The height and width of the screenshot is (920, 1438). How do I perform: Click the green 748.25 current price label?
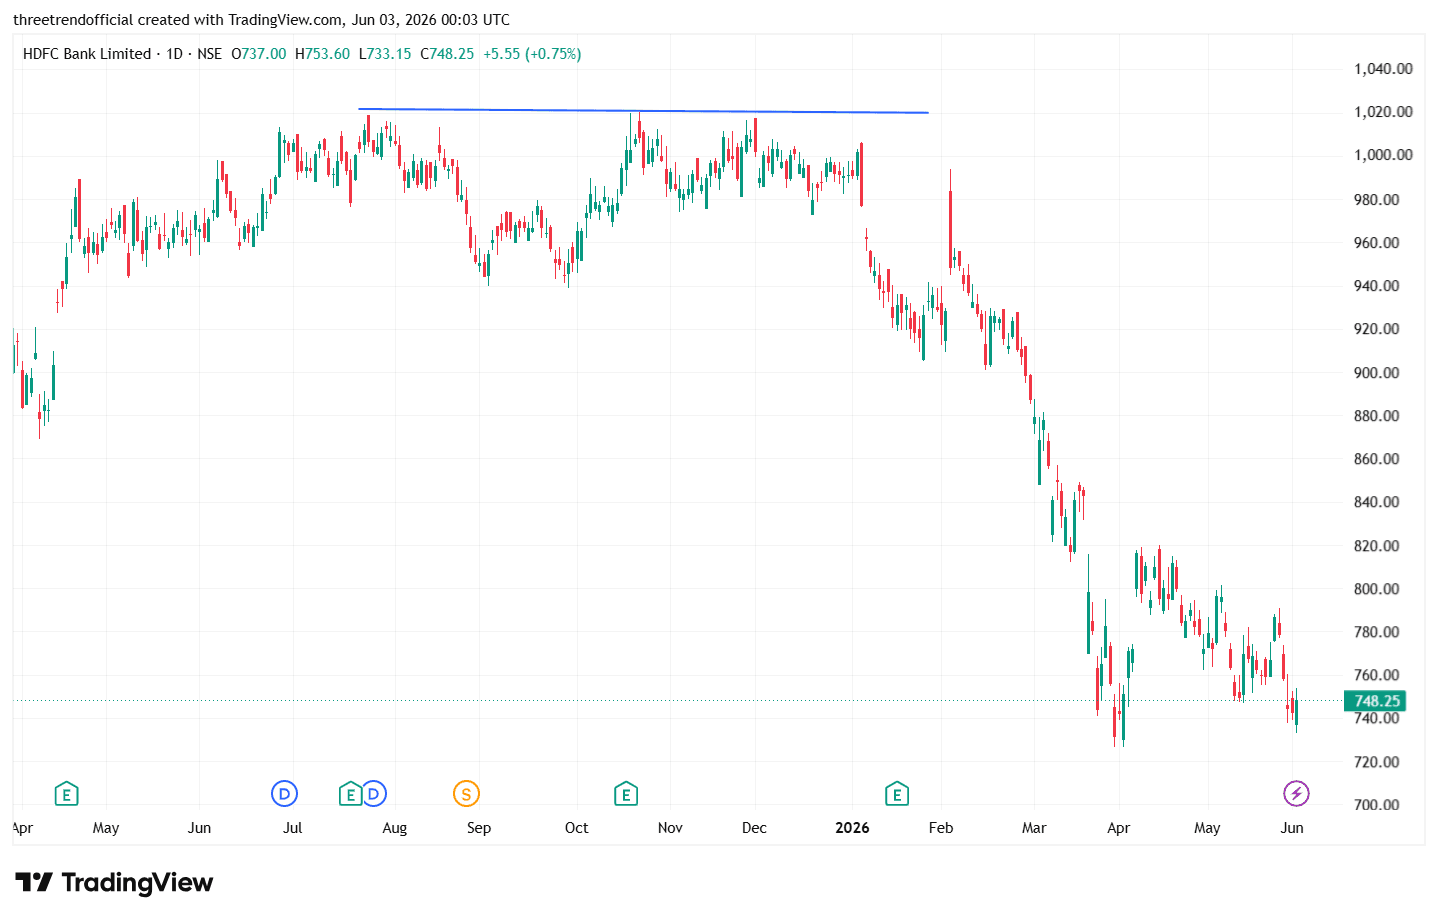pyautogui.click(x=1375, y=701)
